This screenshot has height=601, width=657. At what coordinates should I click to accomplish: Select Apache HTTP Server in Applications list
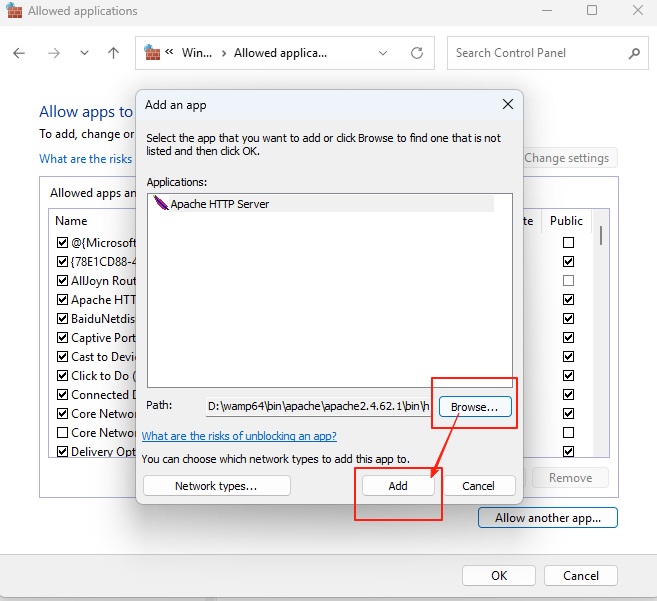[x=323, y=204]
